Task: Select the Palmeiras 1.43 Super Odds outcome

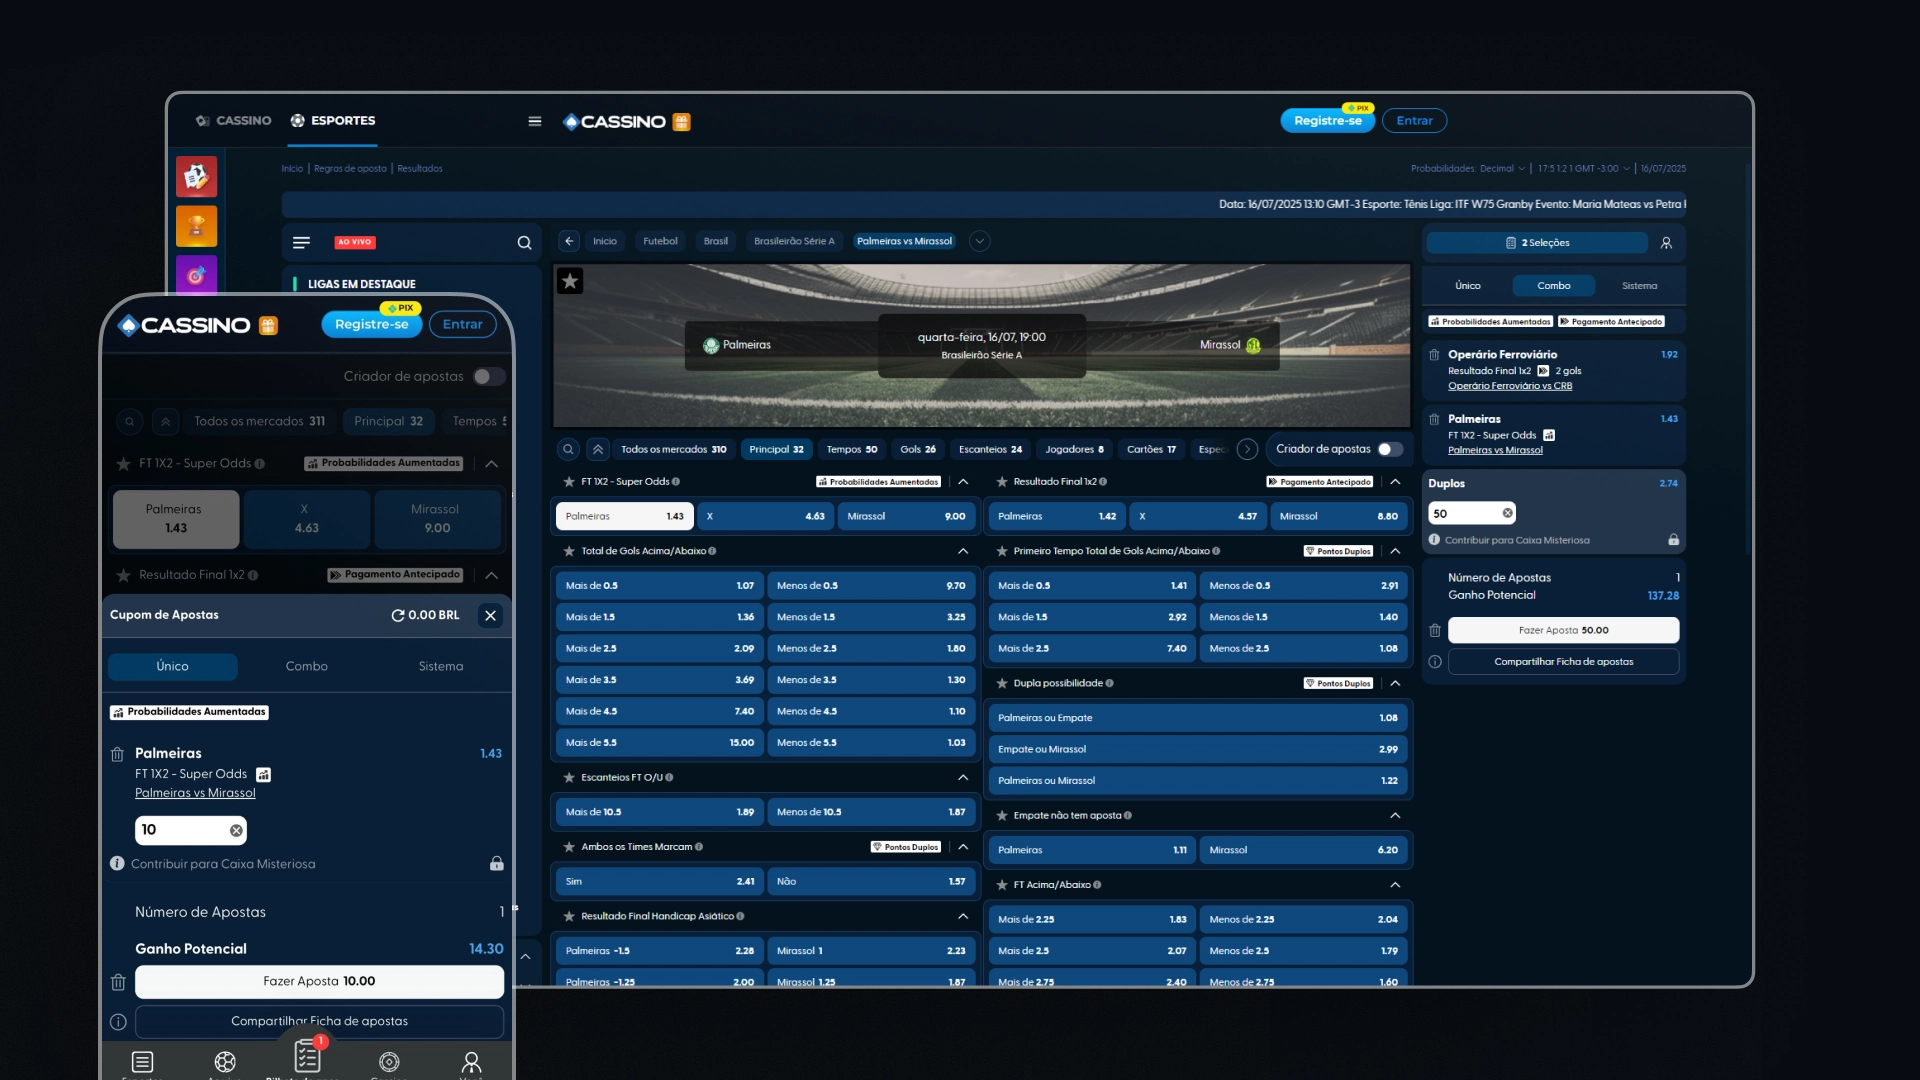Action: (x=624, y=516)
